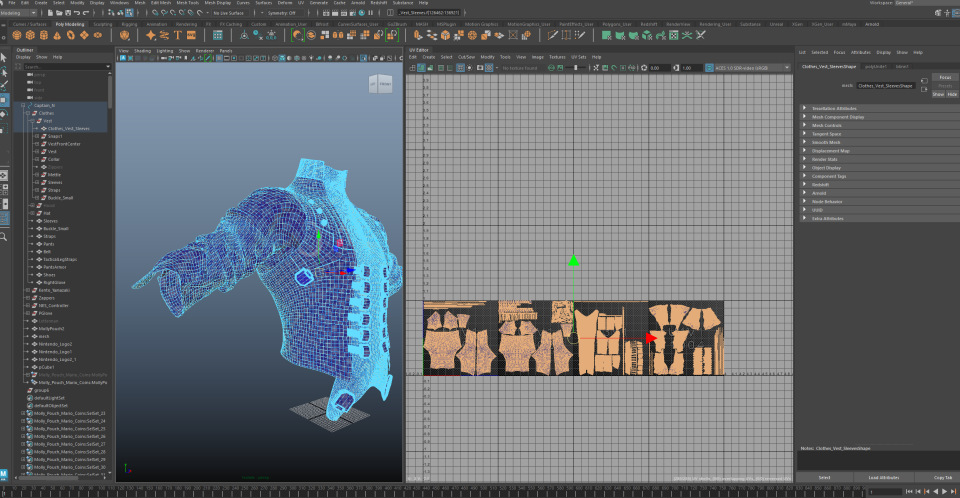This screenshot has height=498, width=960.
Task: Open the Cut/Sew menu in UV Editor
Action: (x=466, y=57)
